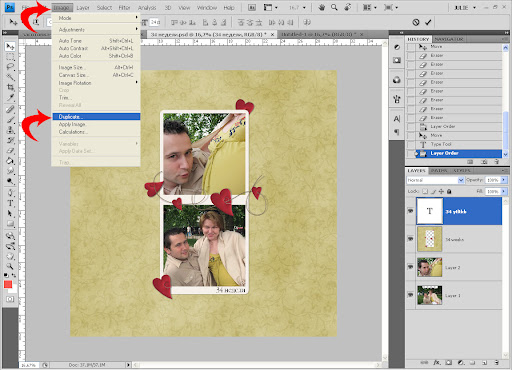512x370 pixels.
Task: Choose Image Size menu item
Action: click(96, 67)
